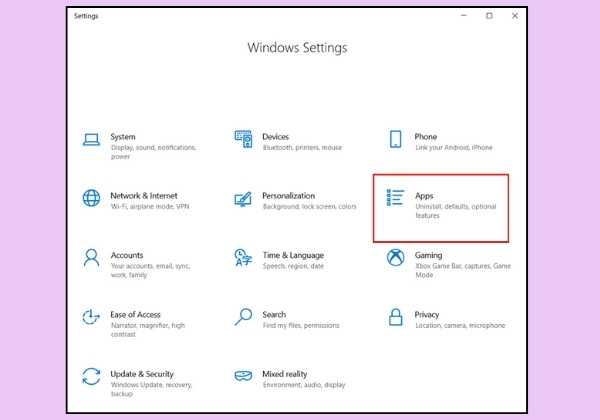The height and width of the screenshot is (420, 600).
Task: Click 'Windows Update, recovery, backup' description
Action: point(152,389)
